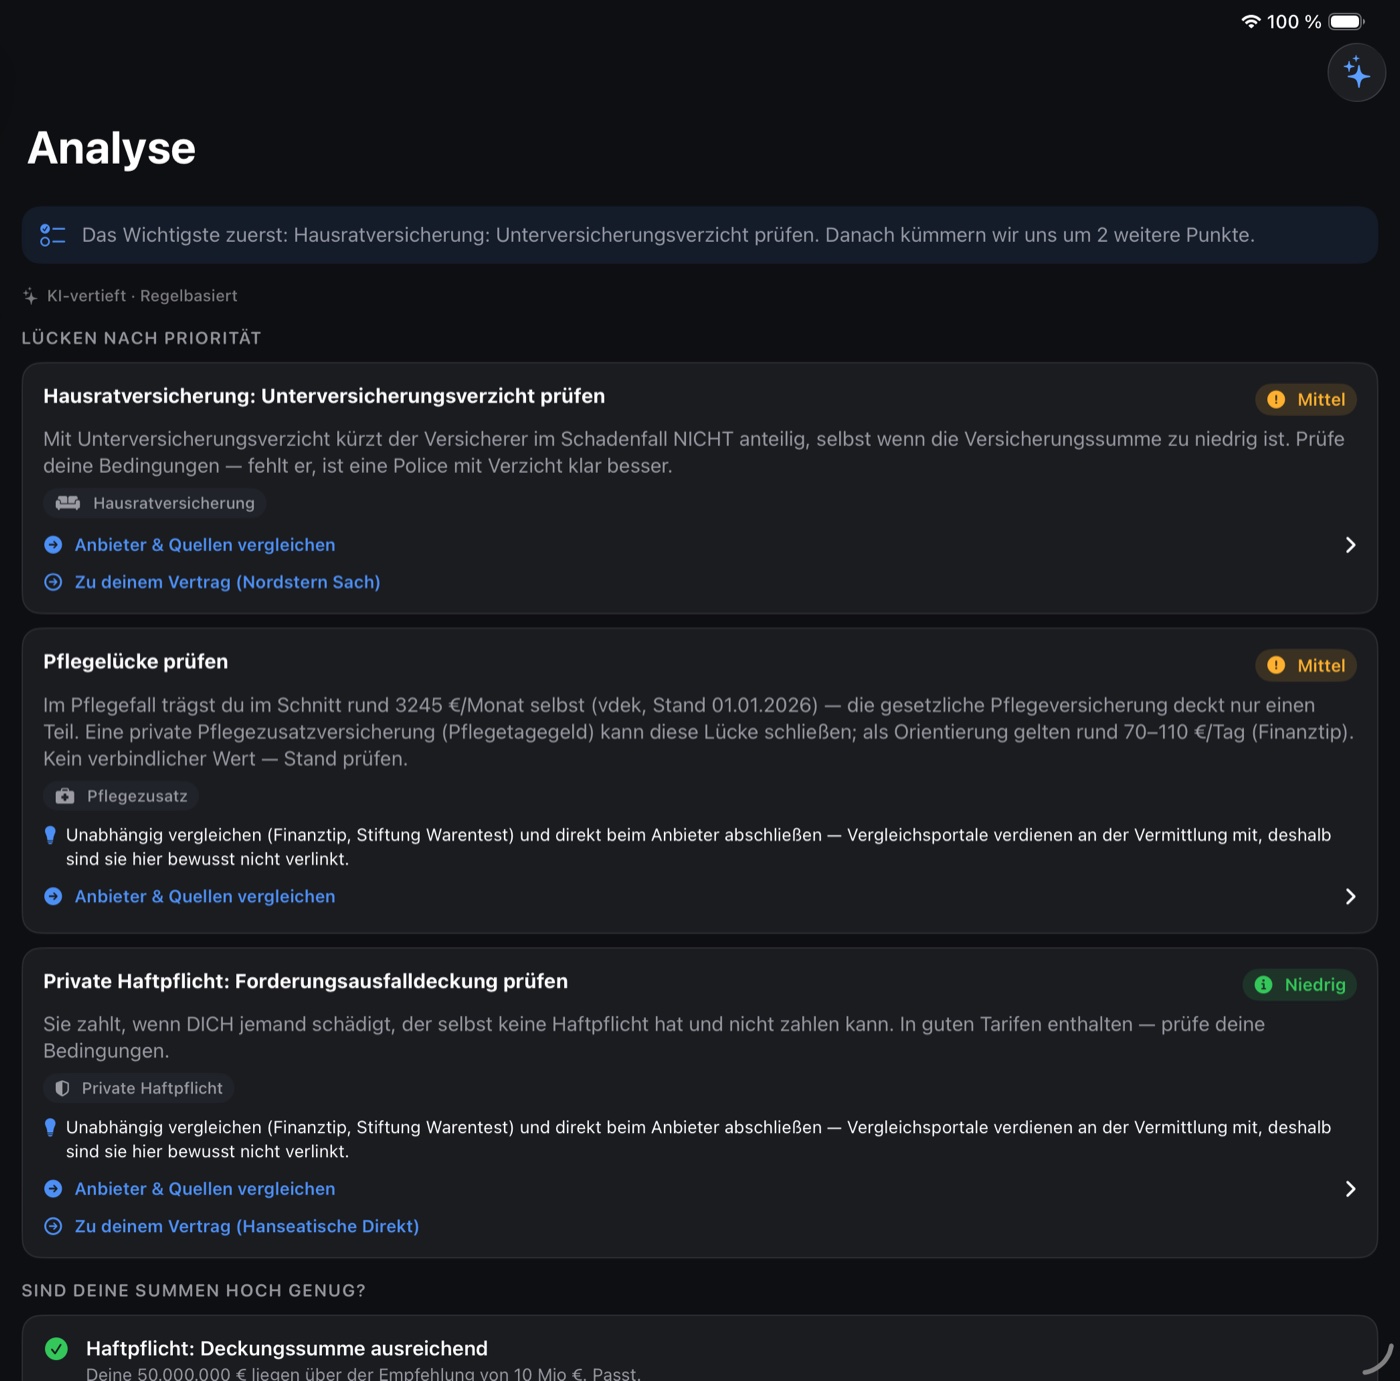Click the checklist icon in the summary banner

tap(52, 235)
